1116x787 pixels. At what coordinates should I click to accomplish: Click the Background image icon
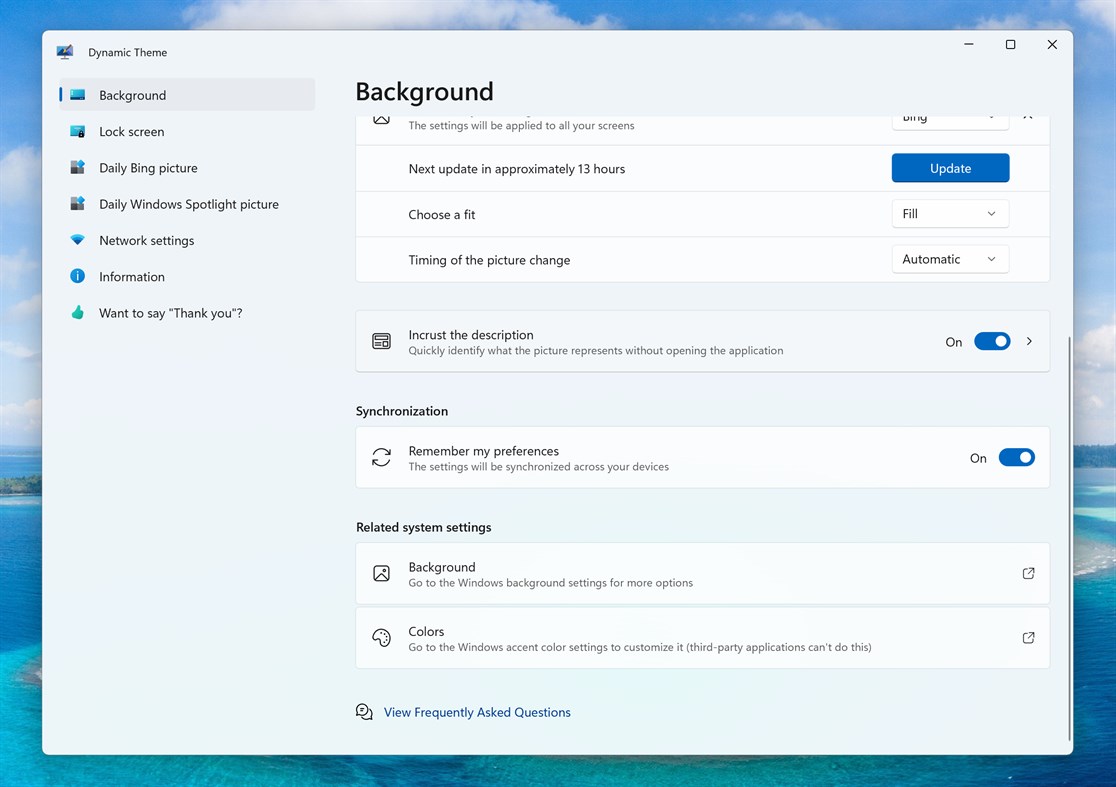[x=381, y=573]
